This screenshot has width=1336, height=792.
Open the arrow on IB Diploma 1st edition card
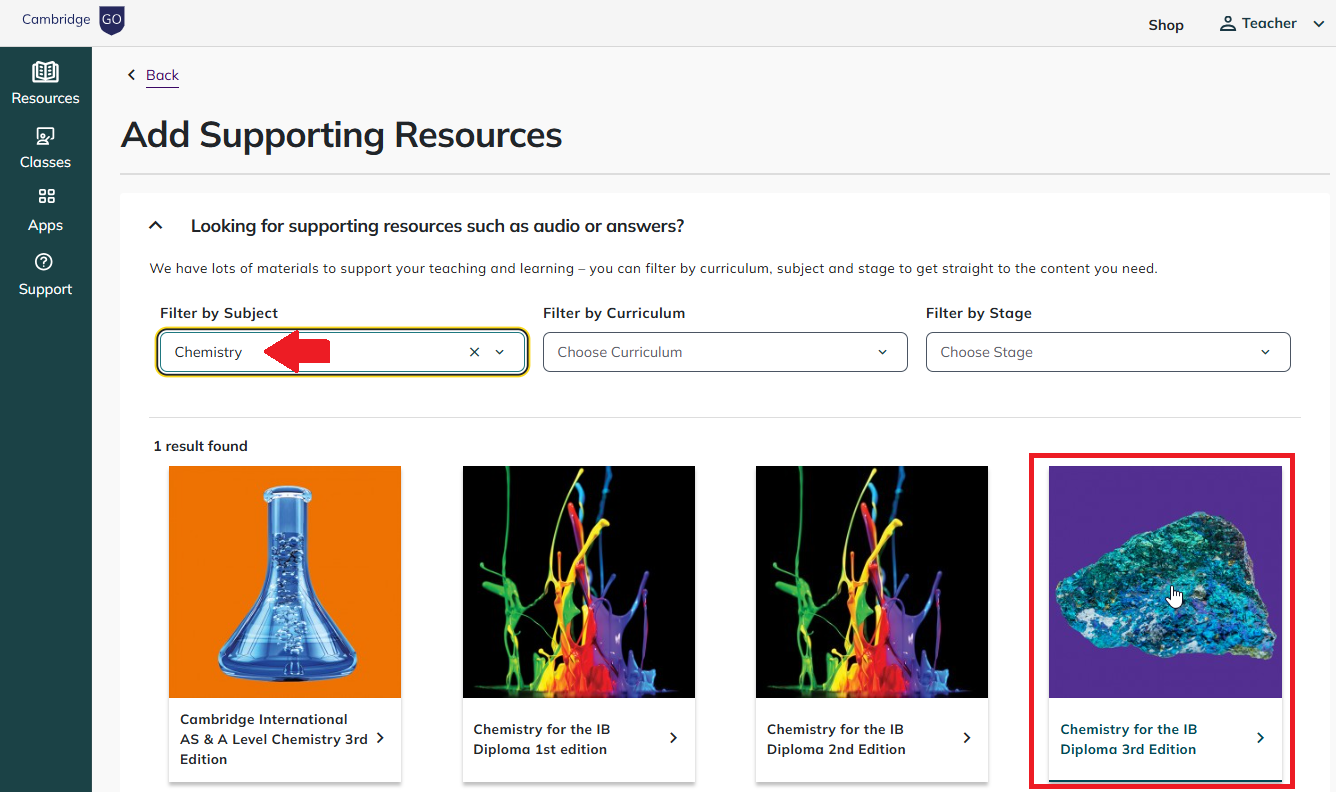click(673, 738)
